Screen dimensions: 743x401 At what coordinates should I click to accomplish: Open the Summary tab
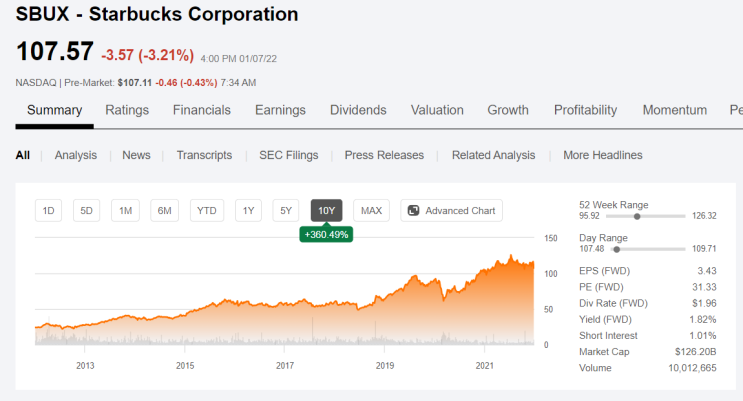(54, 110)
